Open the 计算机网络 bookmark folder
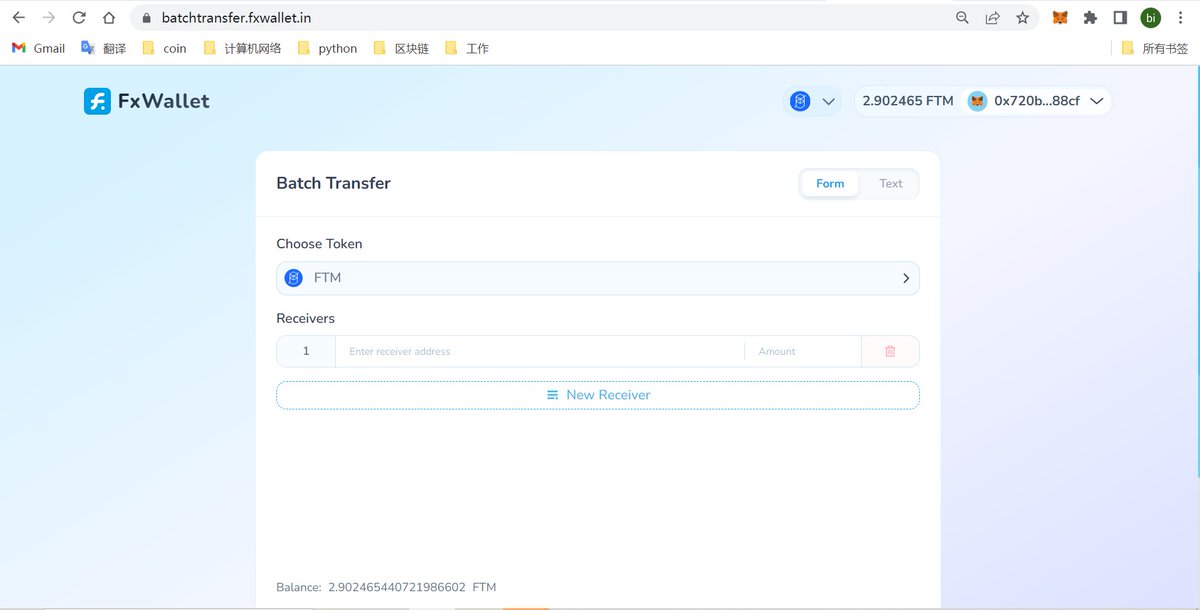The width and height of the screenshot is (1200, 610). tap(241, 48)
